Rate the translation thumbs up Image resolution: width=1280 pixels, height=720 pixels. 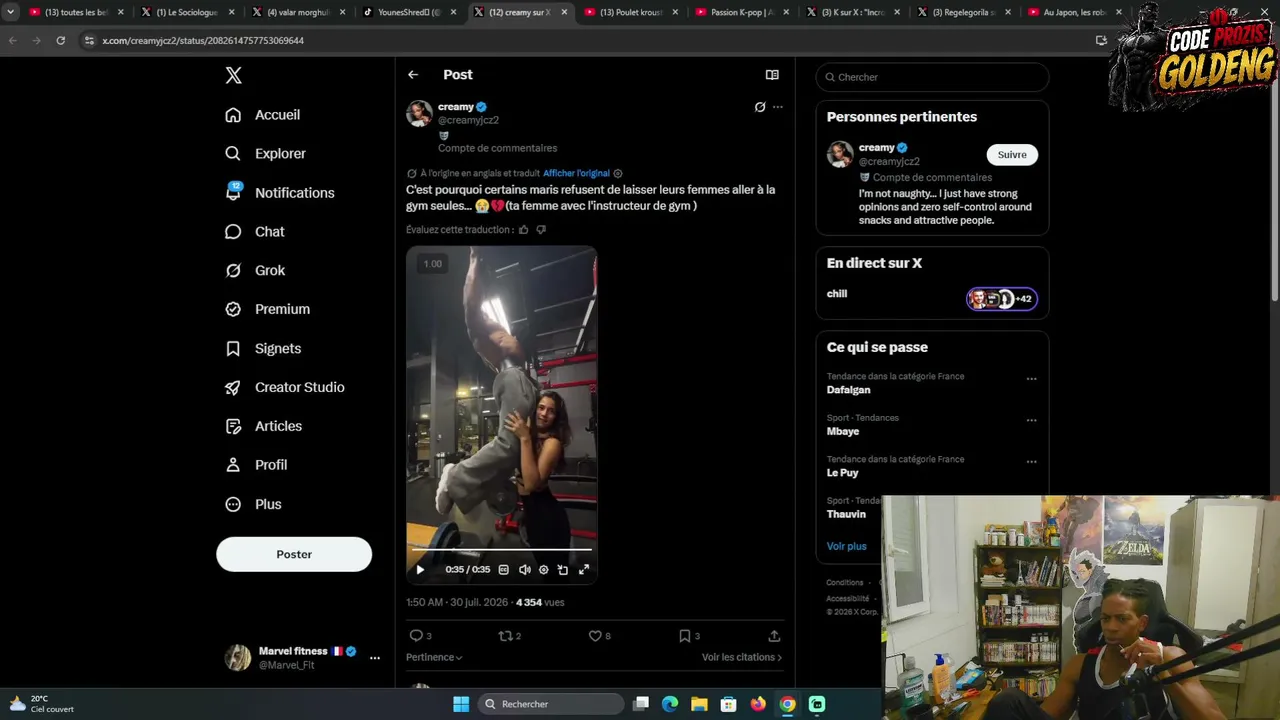(523, 230)
